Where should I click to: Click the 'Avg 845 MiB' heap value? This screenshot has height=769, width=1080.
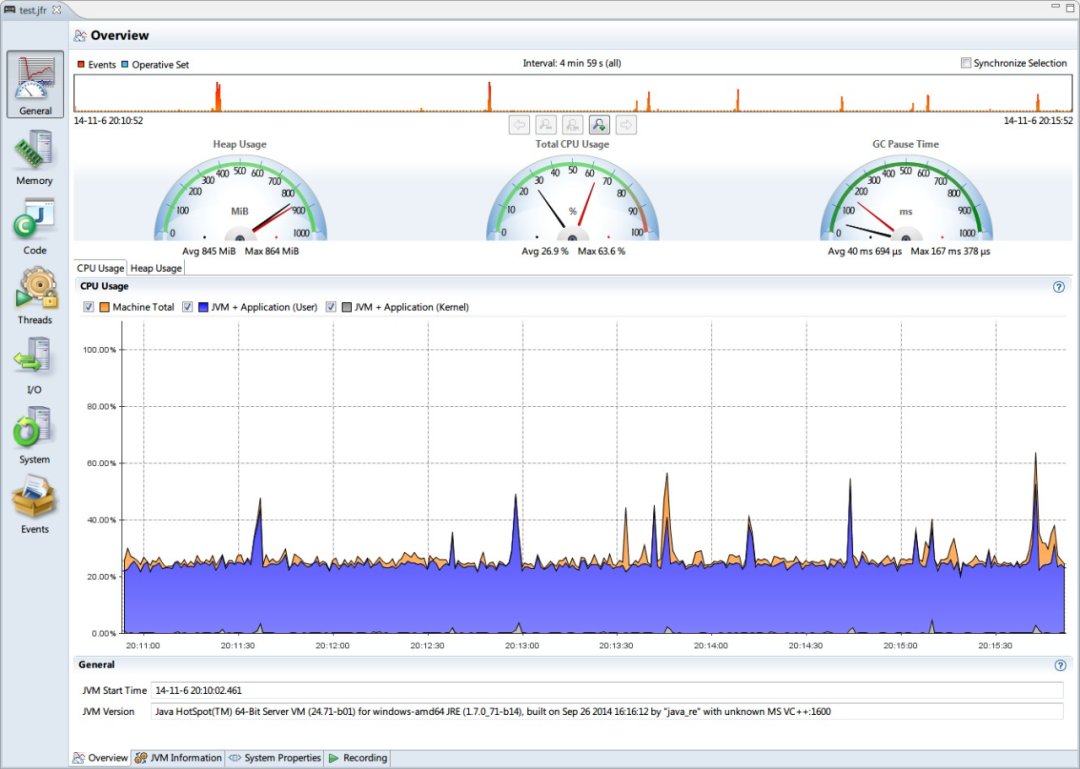tap(209, 252)
